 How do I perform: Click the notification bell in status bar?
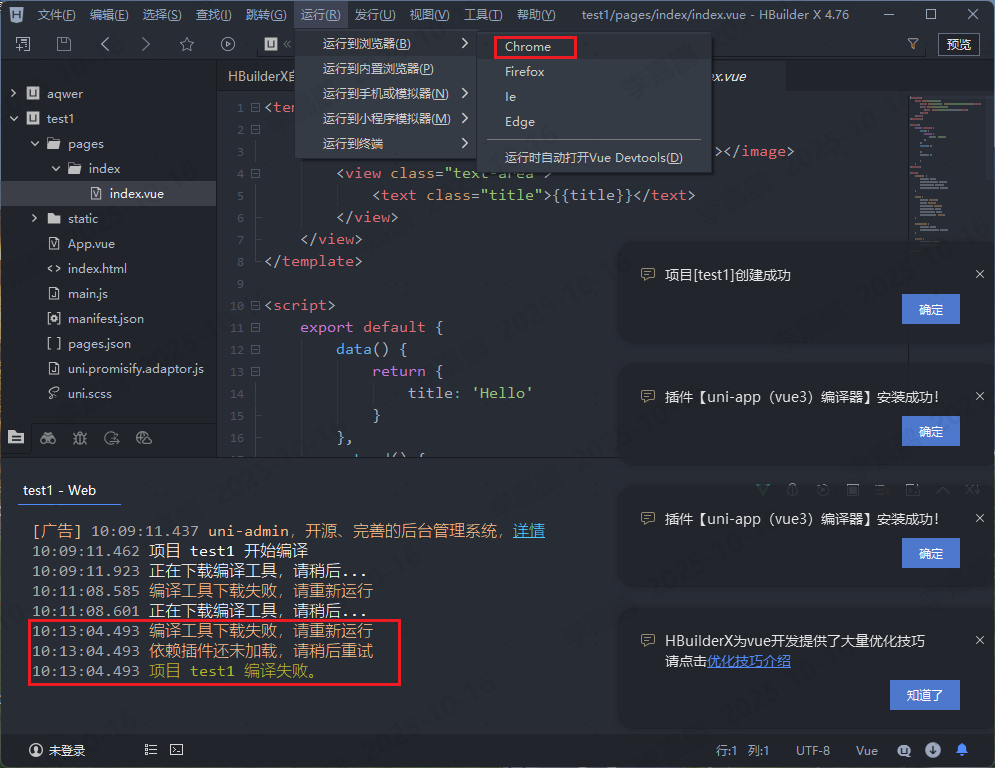[x=962, y=750]
